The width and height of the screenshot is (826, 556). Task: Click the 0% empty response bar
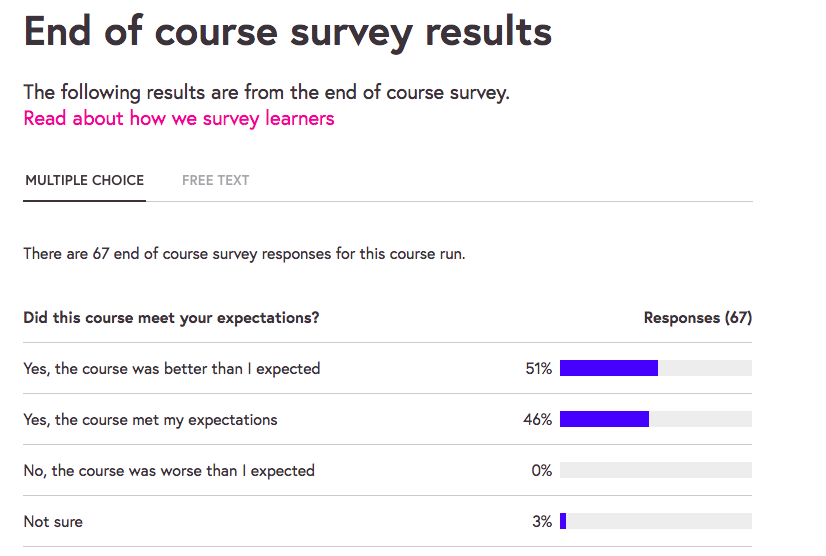(x=655, y=471)
